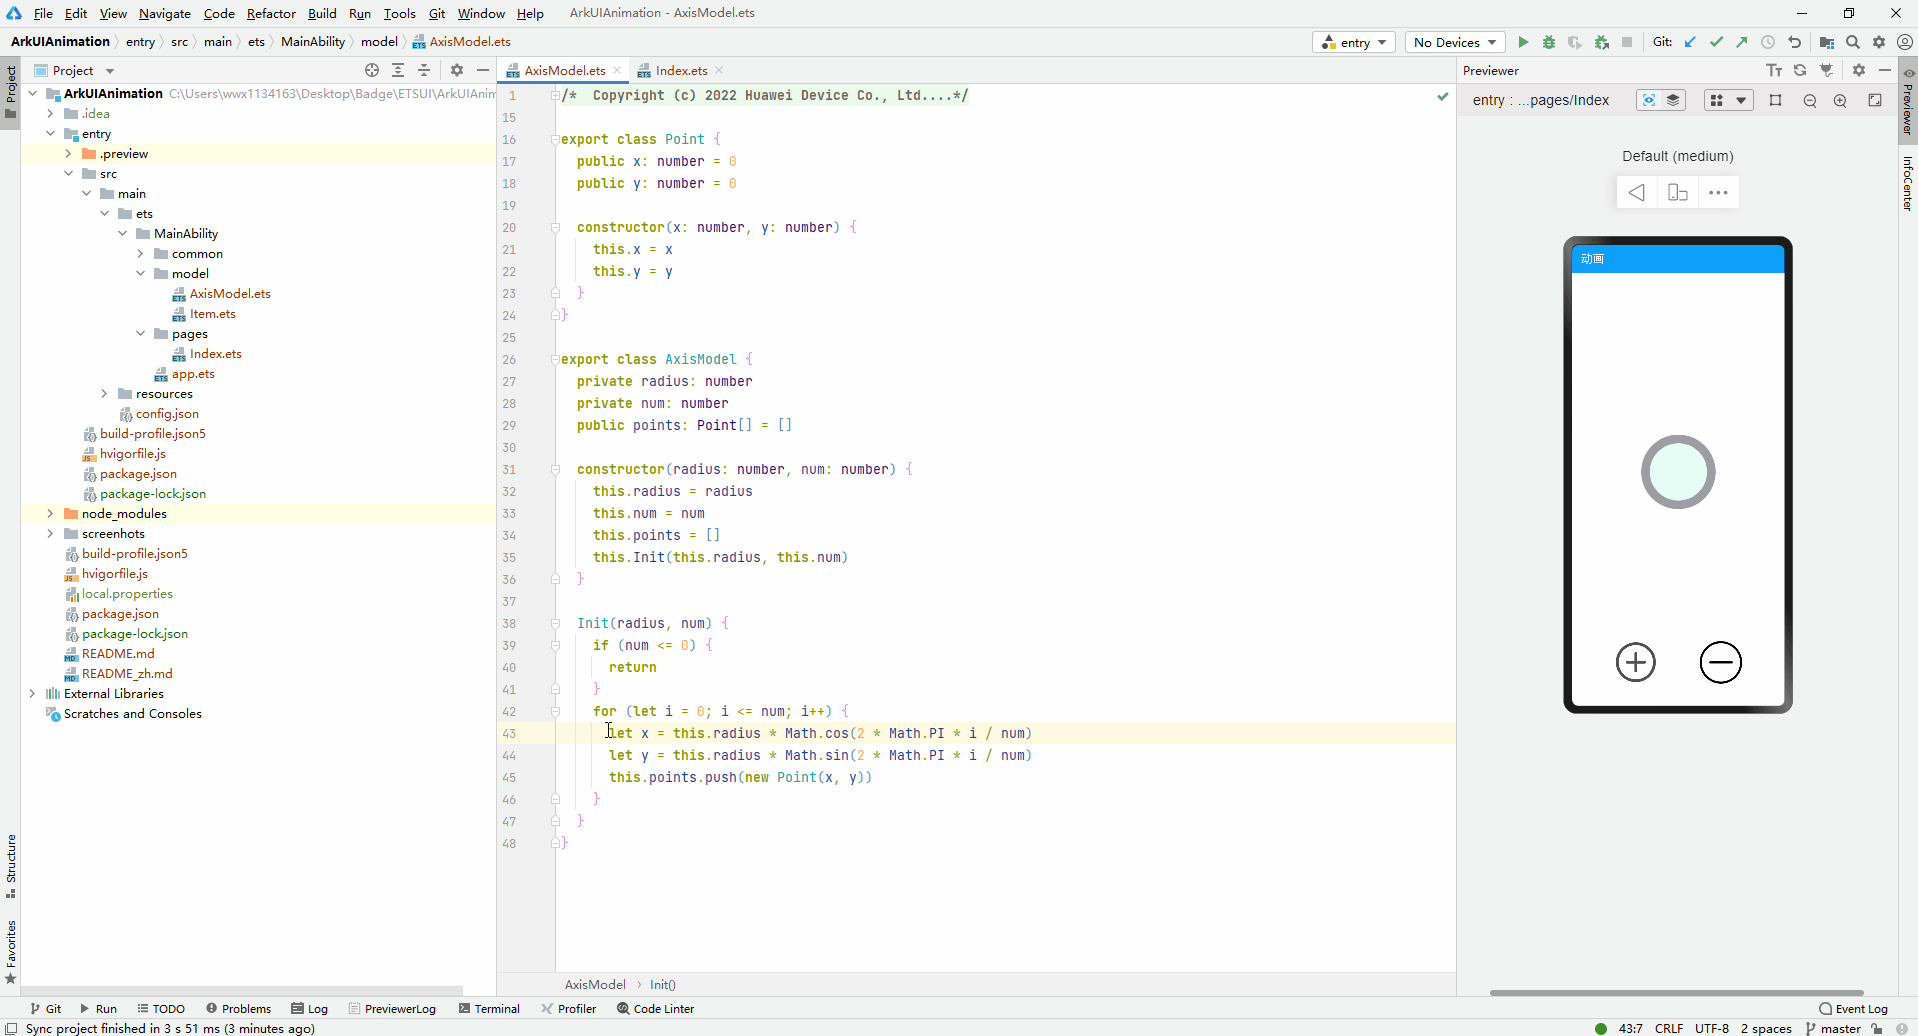Open the Event Log
Viewport: 1918px width, 1036px height.
click(x=1853, y=1008)
